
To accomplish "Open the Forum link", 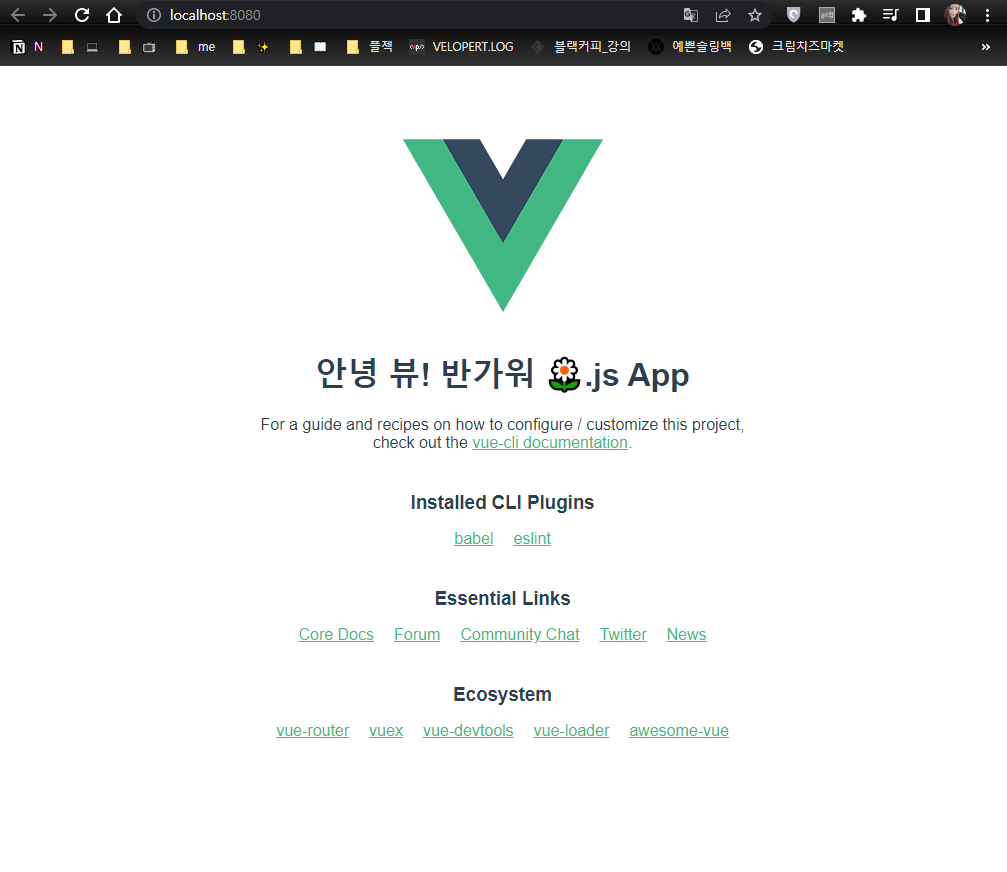I will [417, 634].
